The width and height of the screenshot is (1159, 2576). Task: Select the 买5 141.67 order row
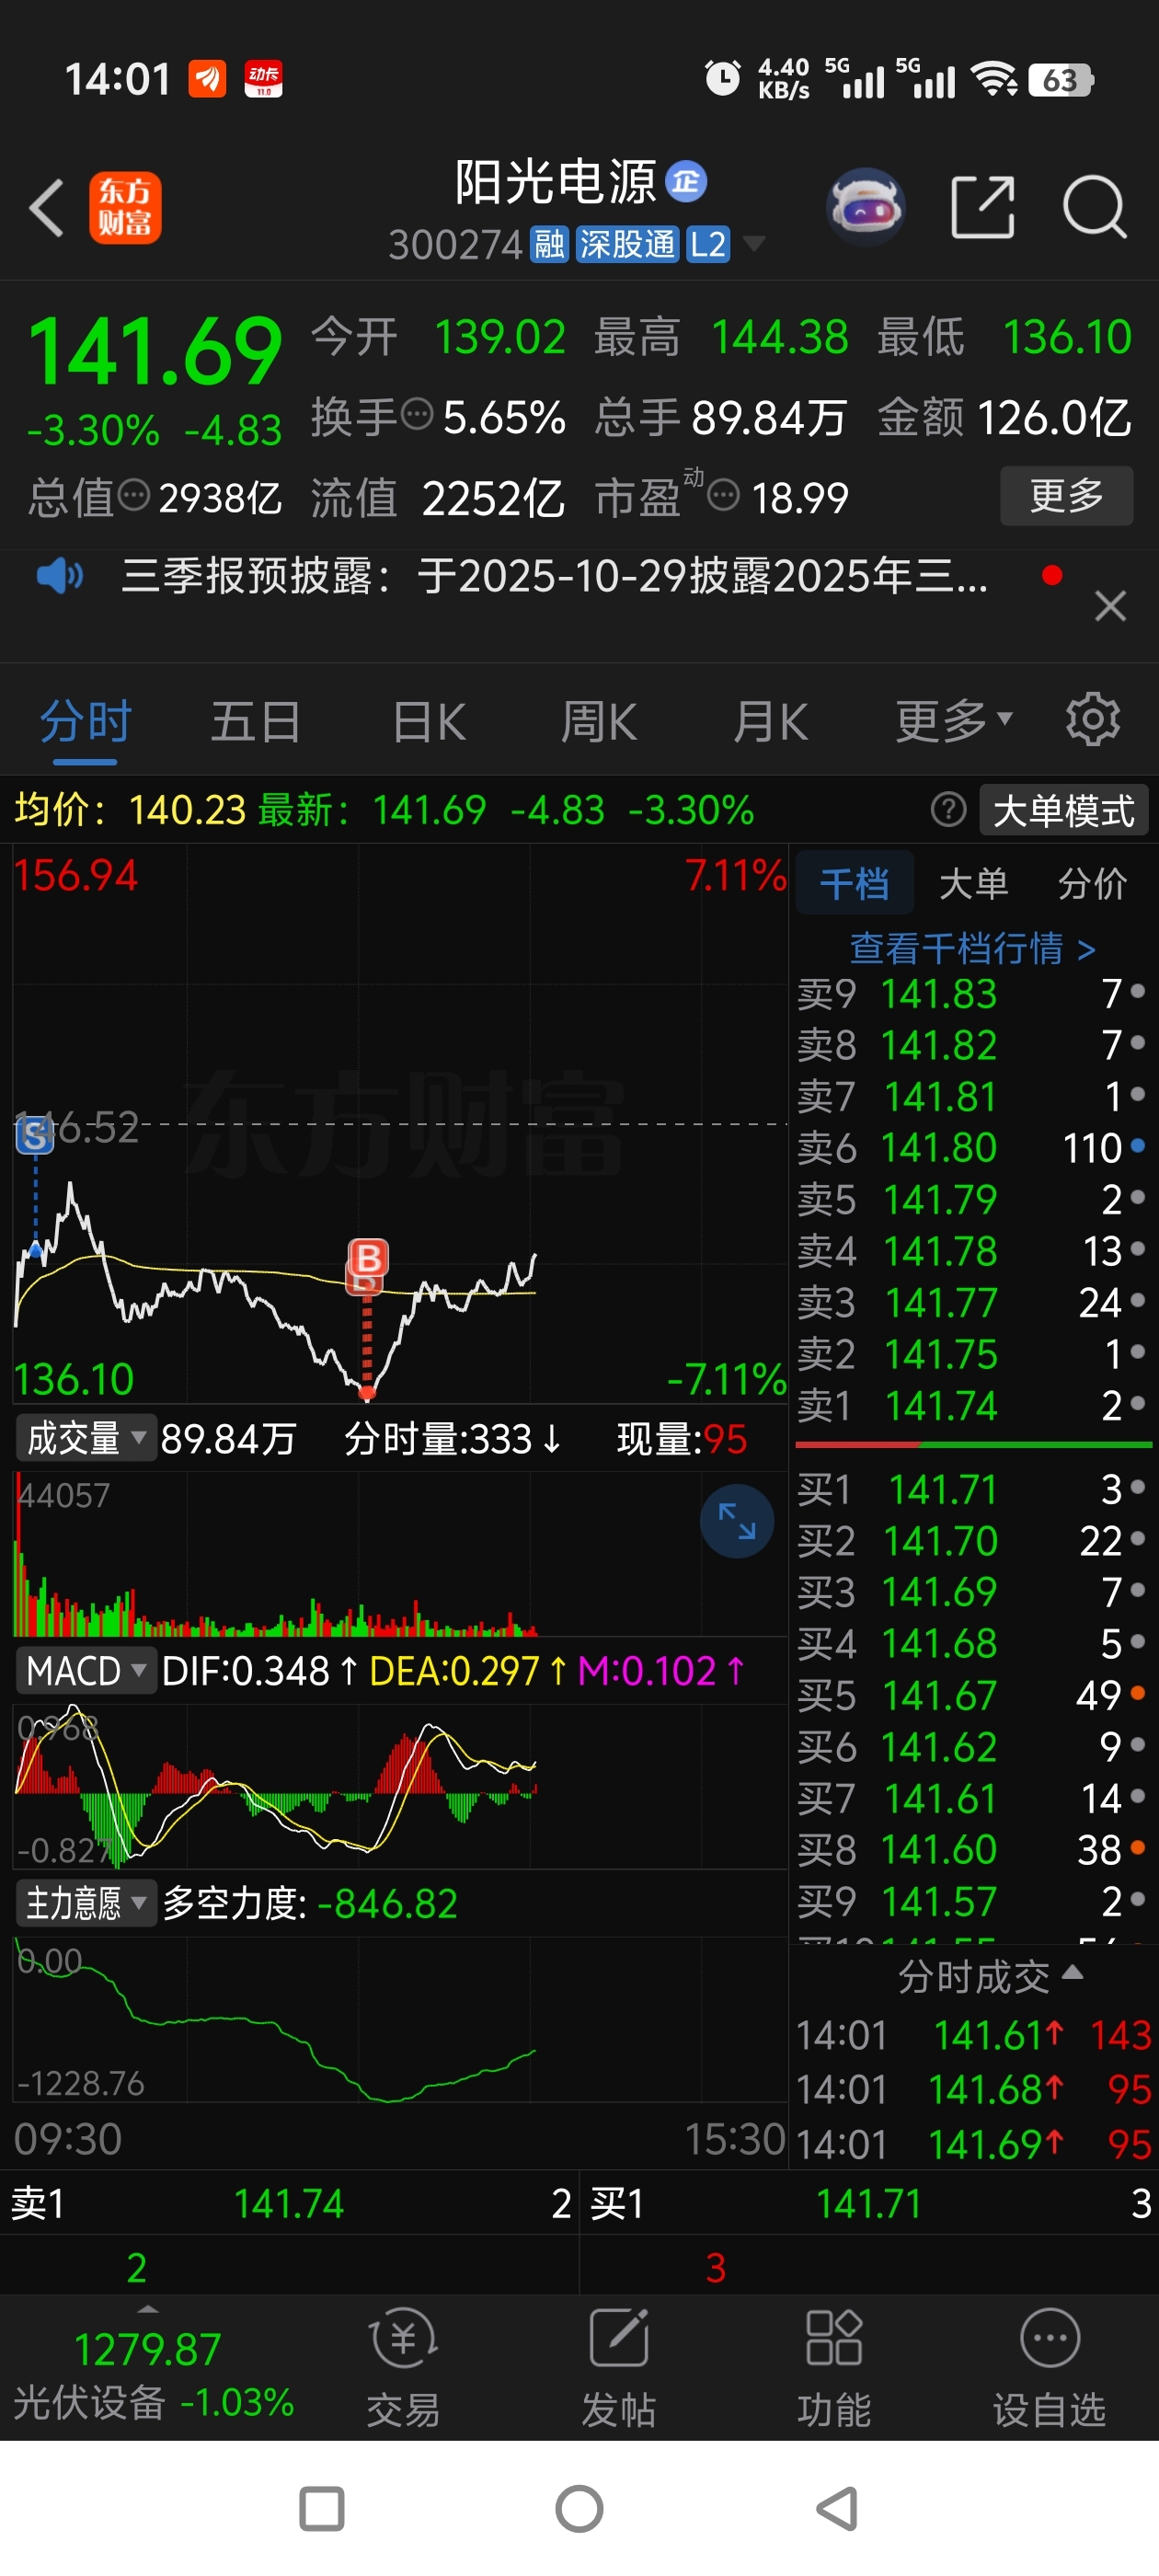pos(972,1695)
